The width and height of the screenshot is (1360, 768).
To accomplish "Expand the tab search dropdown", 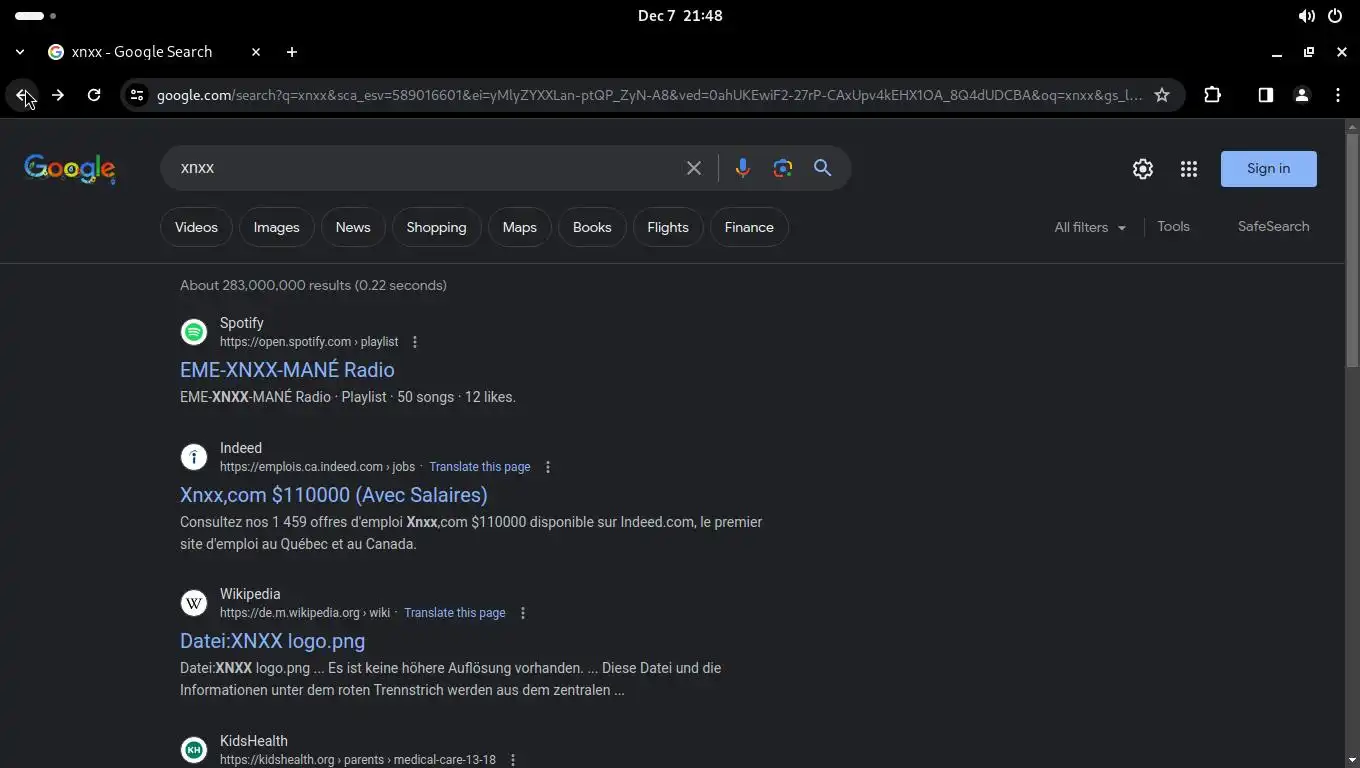I will 20,52.
